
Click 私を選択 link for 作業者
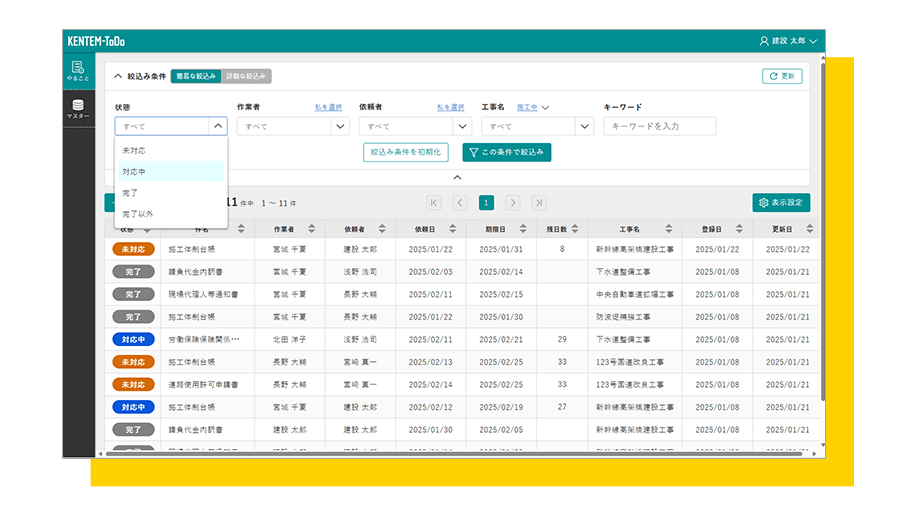pos(328,107)
